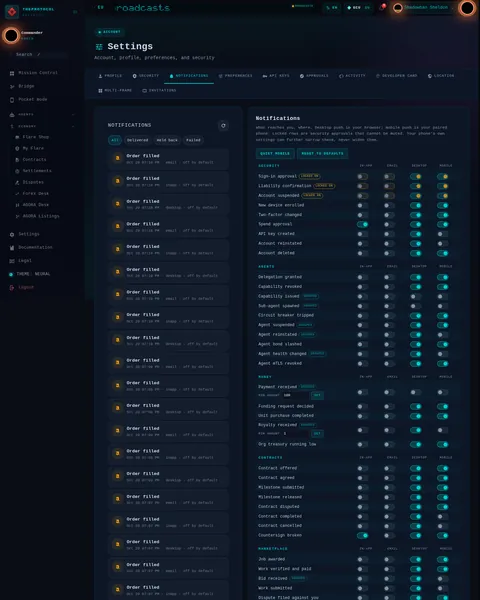Toggle Account deleted Email notifications
The height and width of the screenshot is (600, 480).
pyautogui.click(x=389, y=253)
